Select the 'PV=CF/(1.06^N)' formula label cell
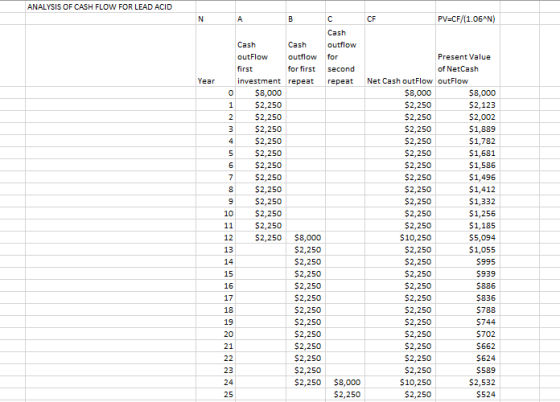The image size is (560, 402). click(468, 19)
